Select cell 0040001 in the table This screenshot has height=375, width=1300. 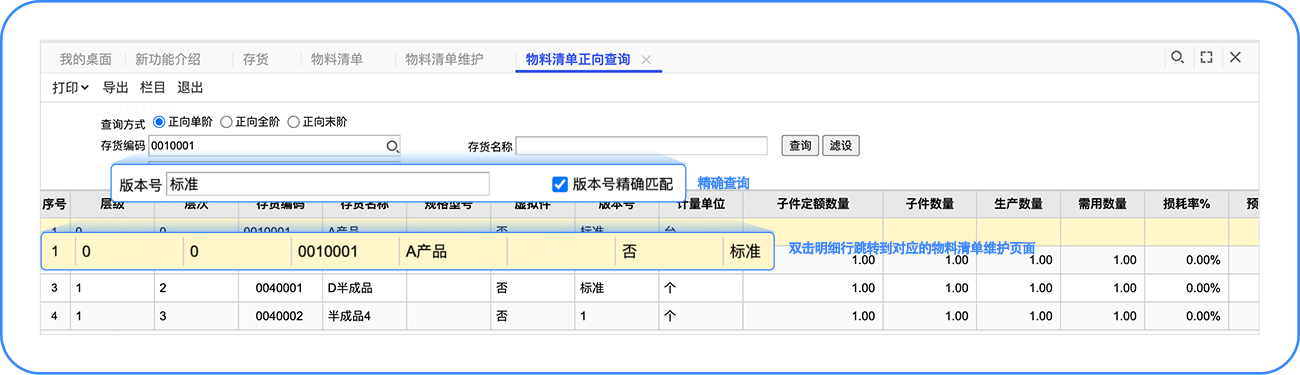281,288
